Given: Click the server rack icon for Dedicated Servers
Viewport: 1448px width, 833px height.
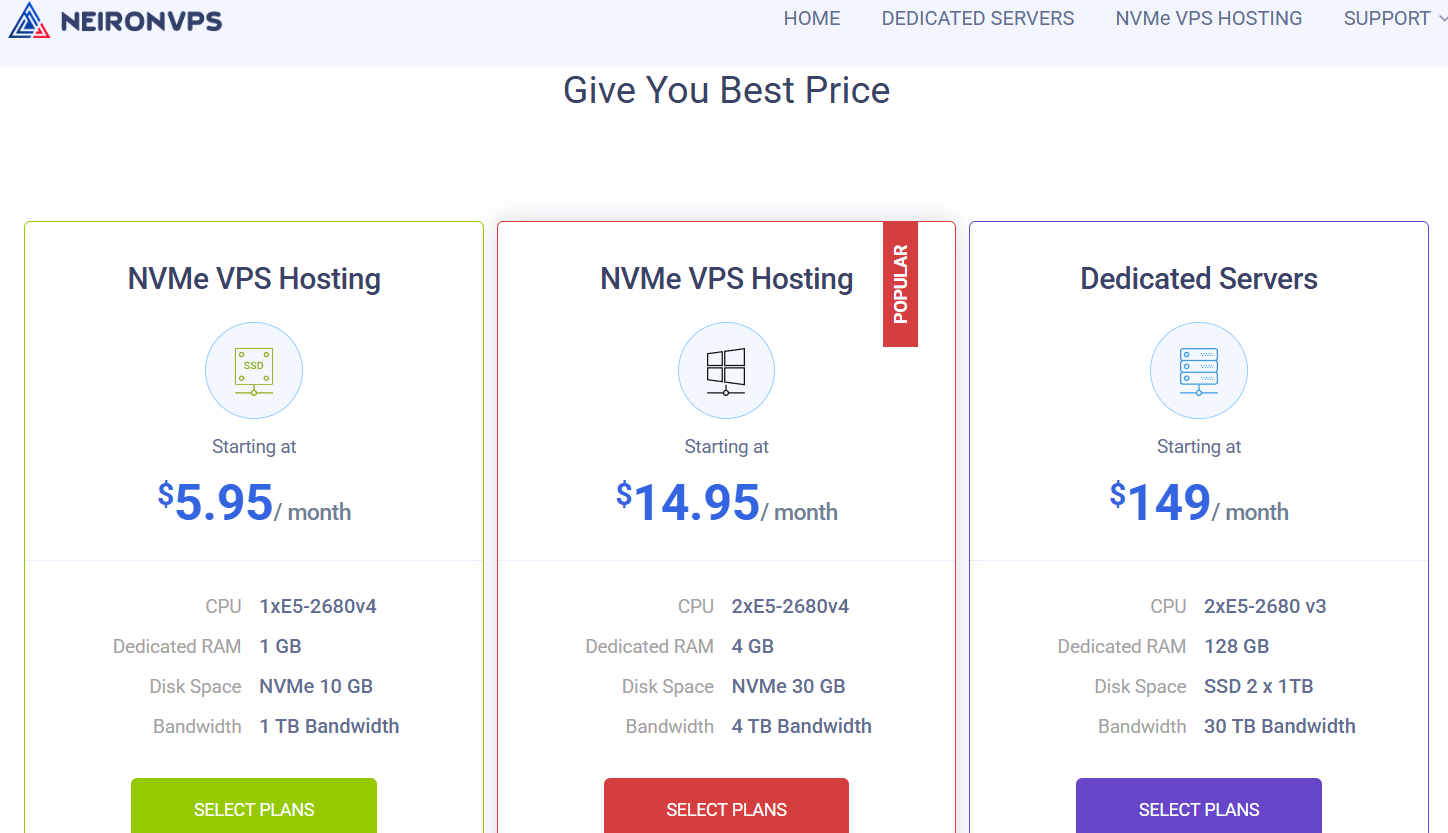Looking at the screenshot, I should pyautogui.click(x=1198, y=370).
